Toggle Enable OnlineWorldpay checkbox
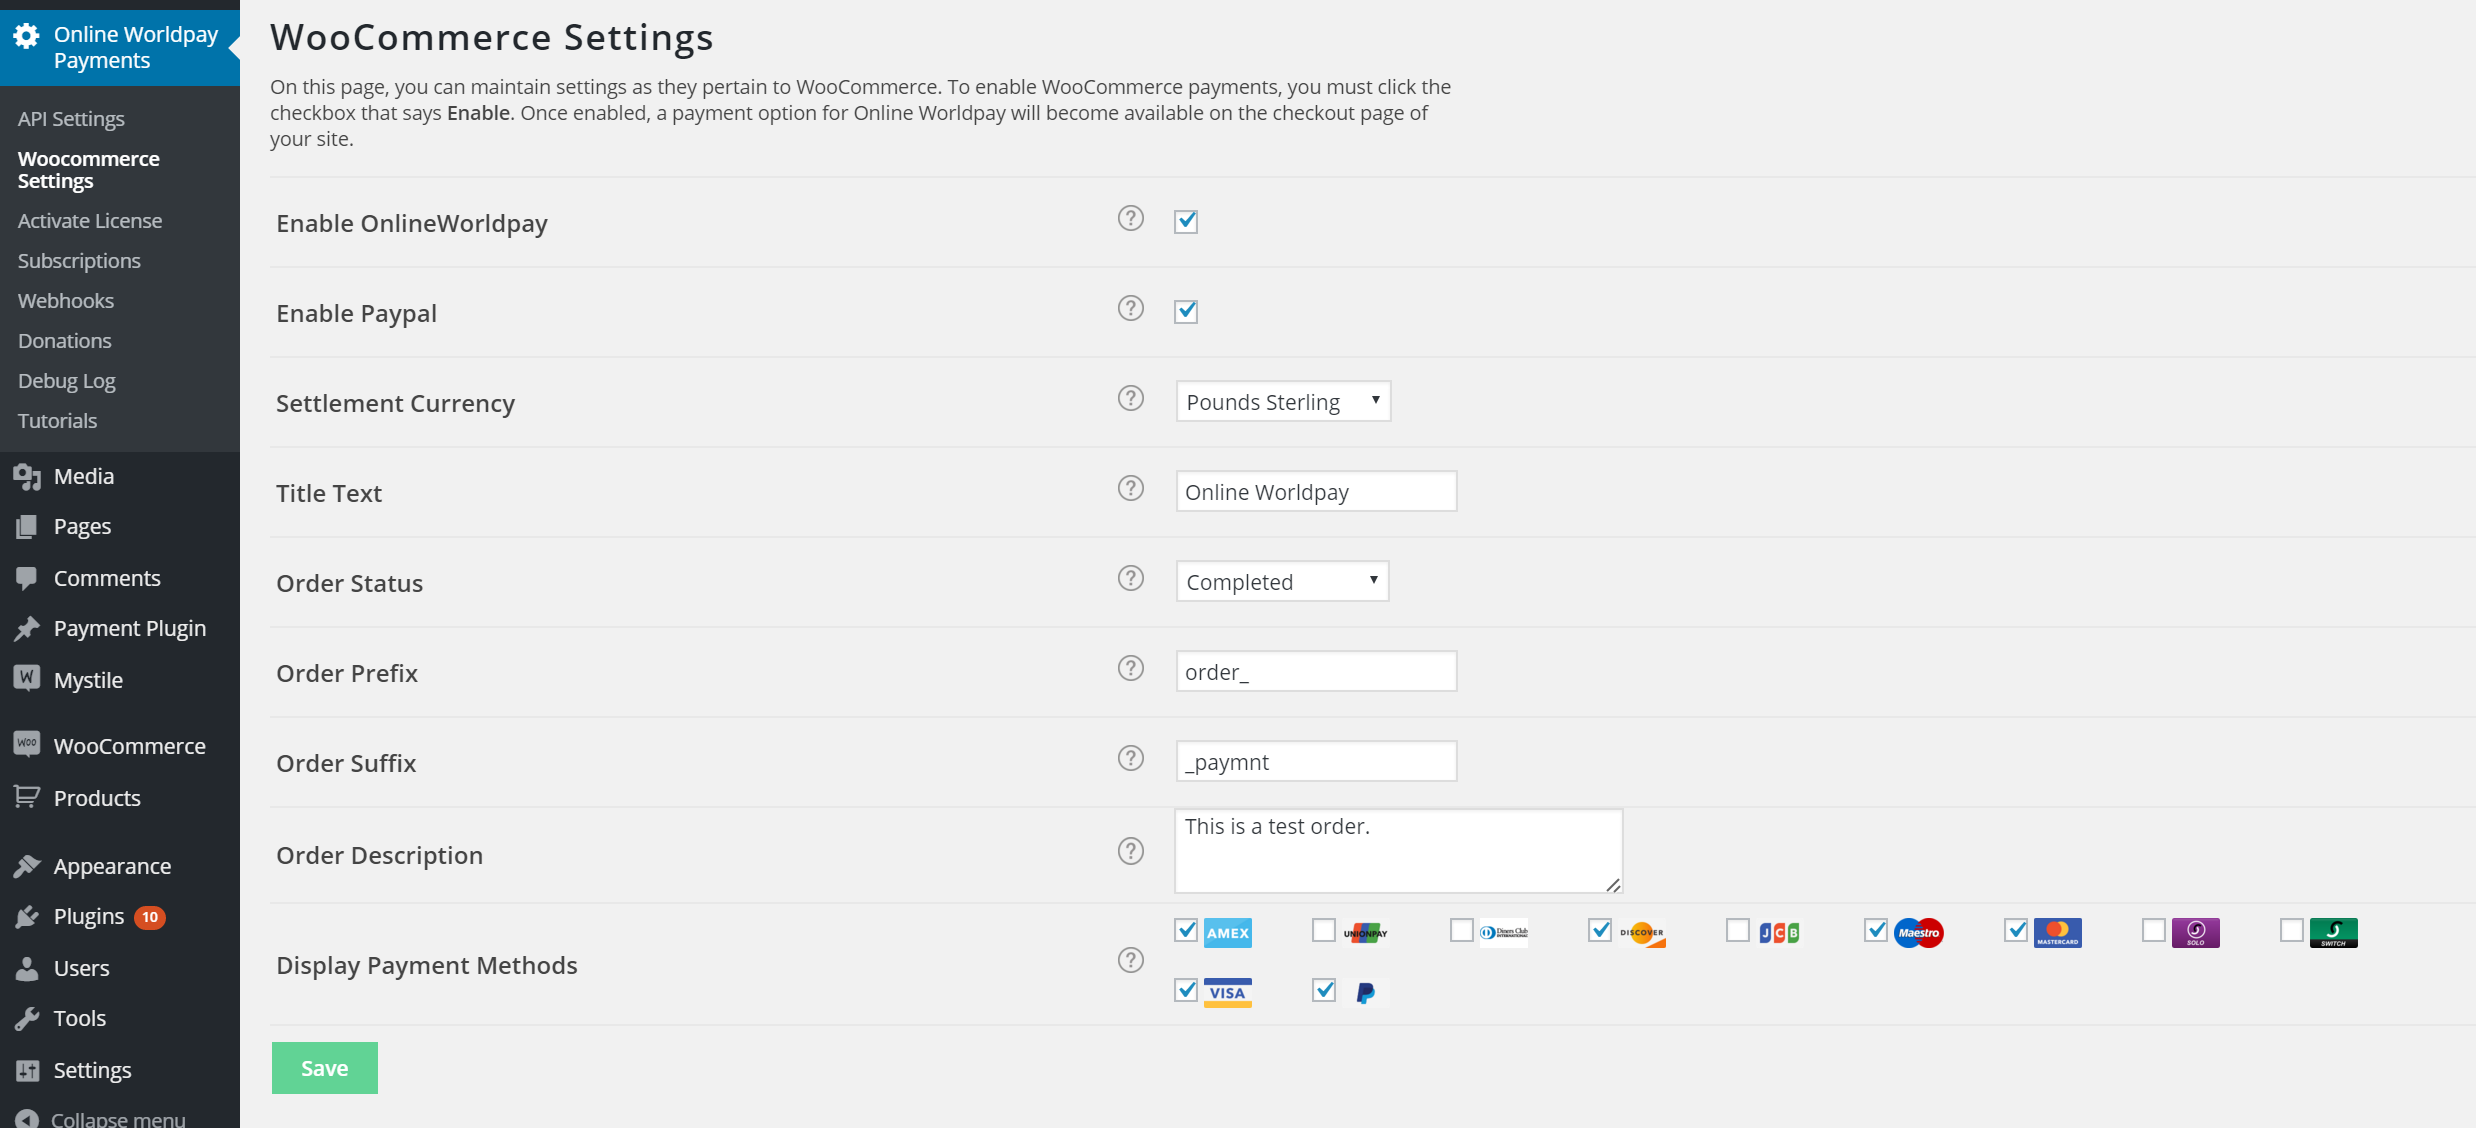The width and height of the screenshot is (2476, 1128). (1186, 221)
